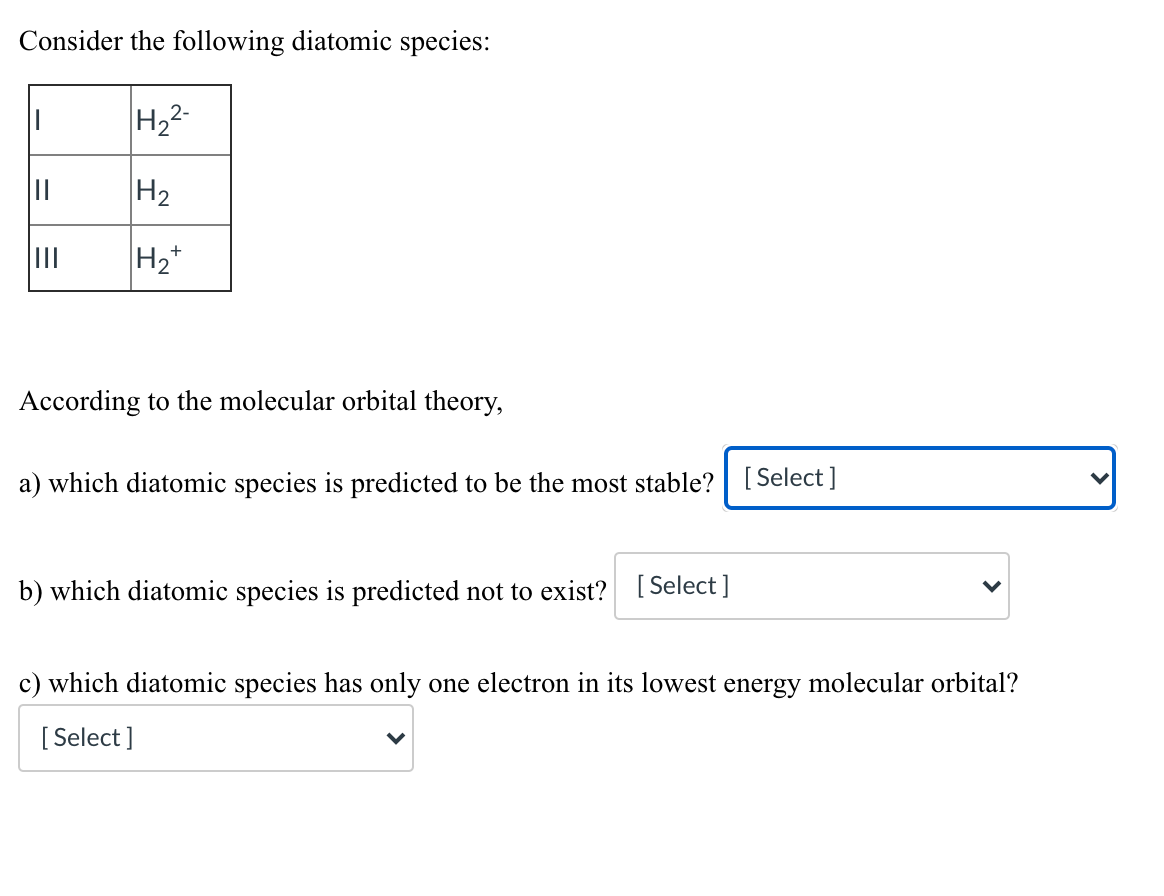The height and width of the screenshot is (896, 1164).
Task: Click the question b text about species not existing
Action: coord(312,592)
